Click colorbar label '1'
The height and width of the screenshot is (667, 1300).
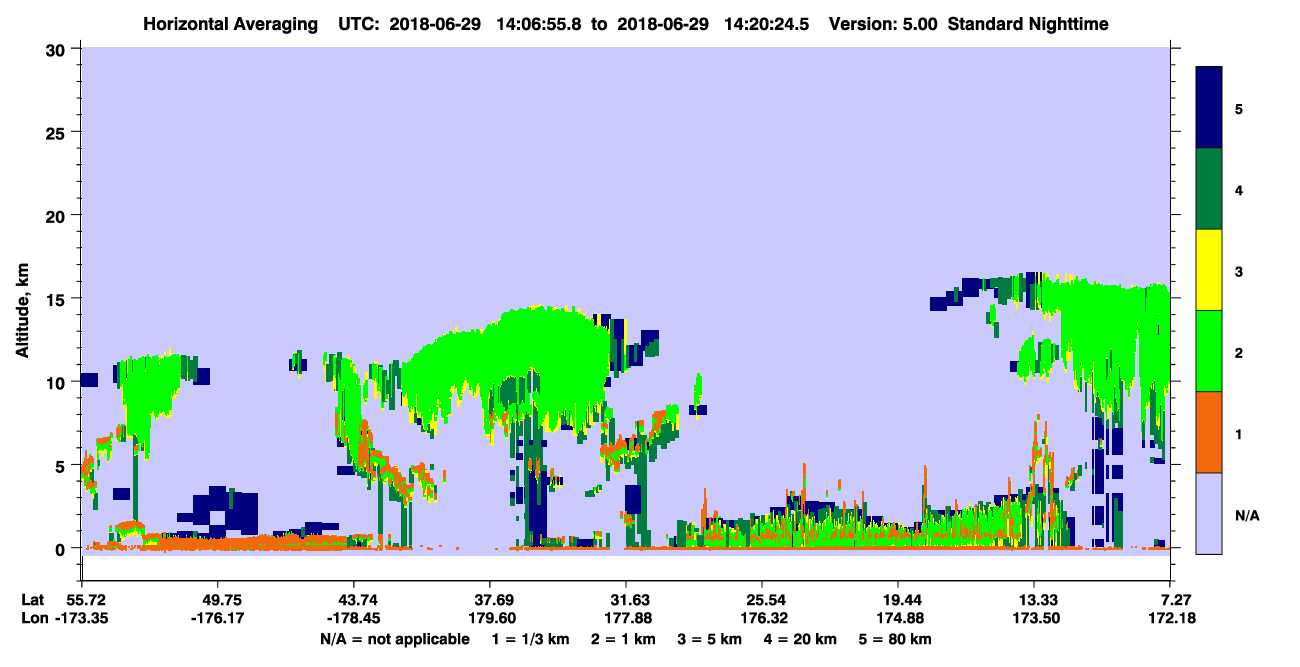tap(1239, 432)
